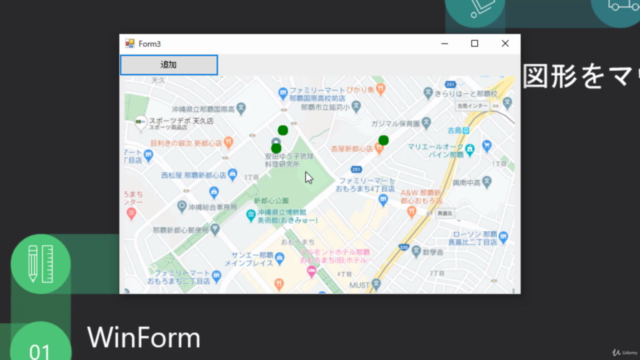Close the Form3 window
Image resolution: width=640 pixels, height=360 pixels.
click(505, 43)
